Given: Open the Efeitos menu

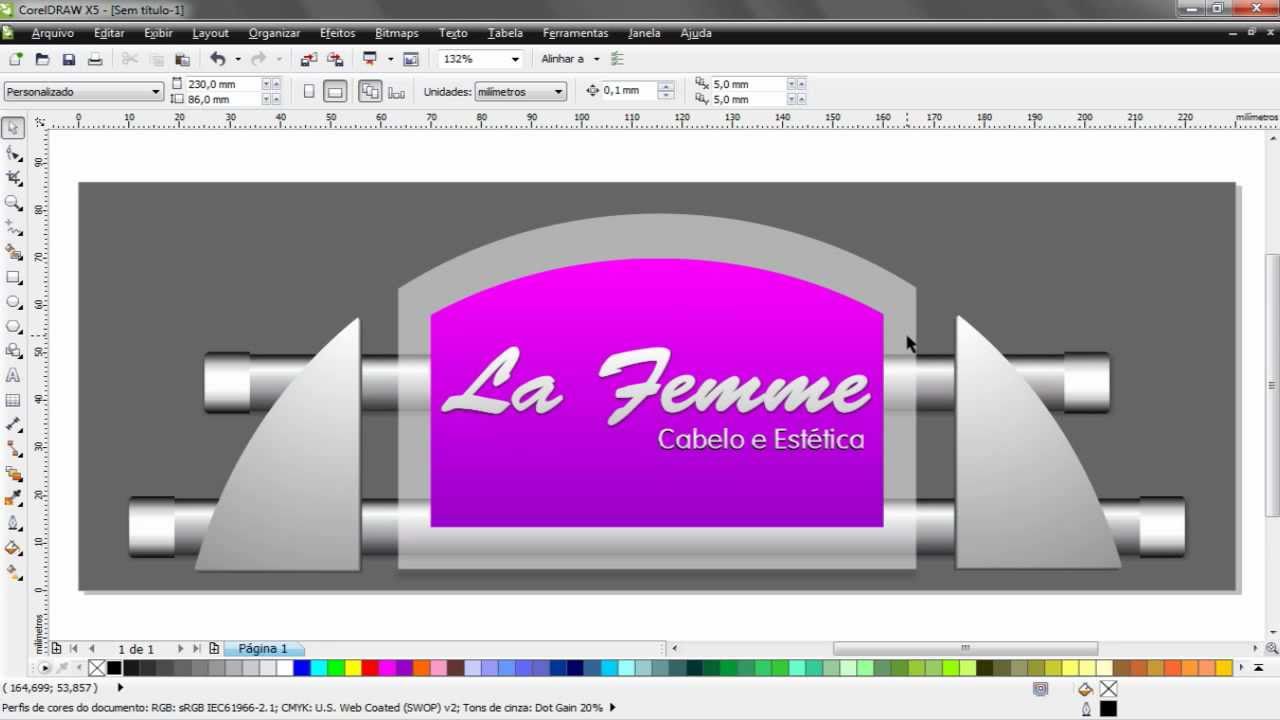Looking at the screenshot, I should click(x=337, y=33).
